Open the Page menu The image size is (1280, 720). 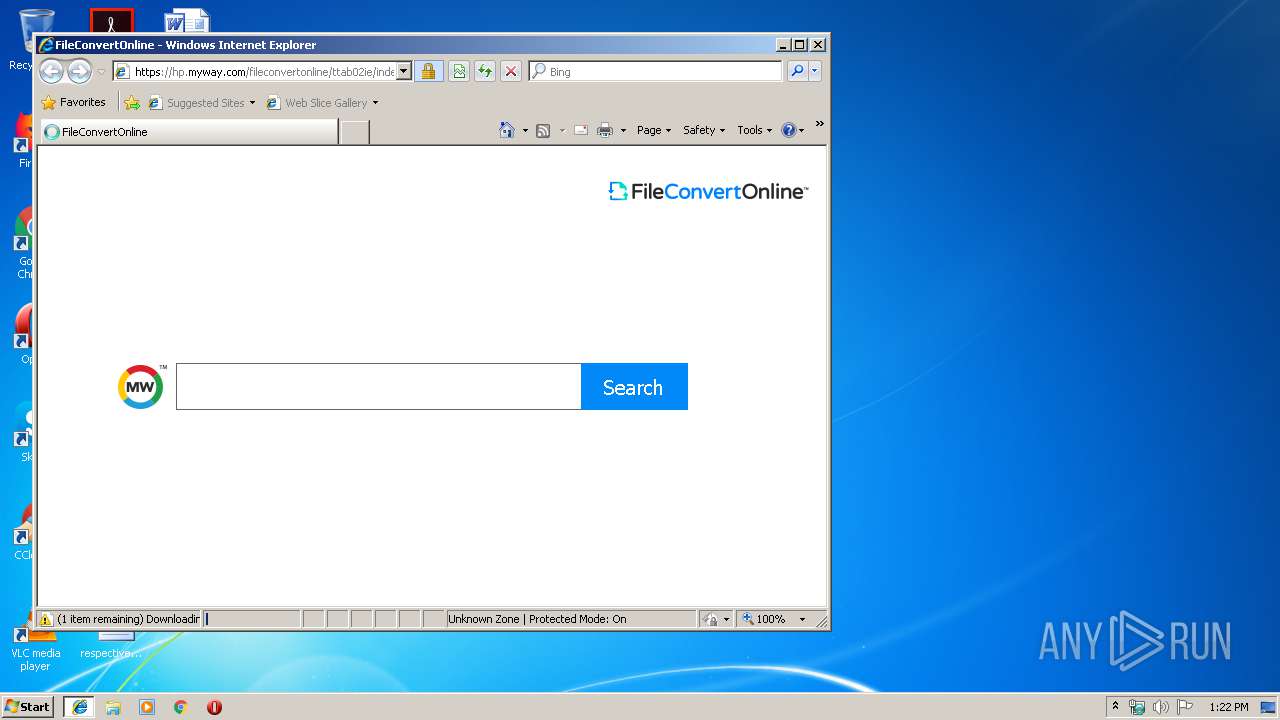coord(654,130)
